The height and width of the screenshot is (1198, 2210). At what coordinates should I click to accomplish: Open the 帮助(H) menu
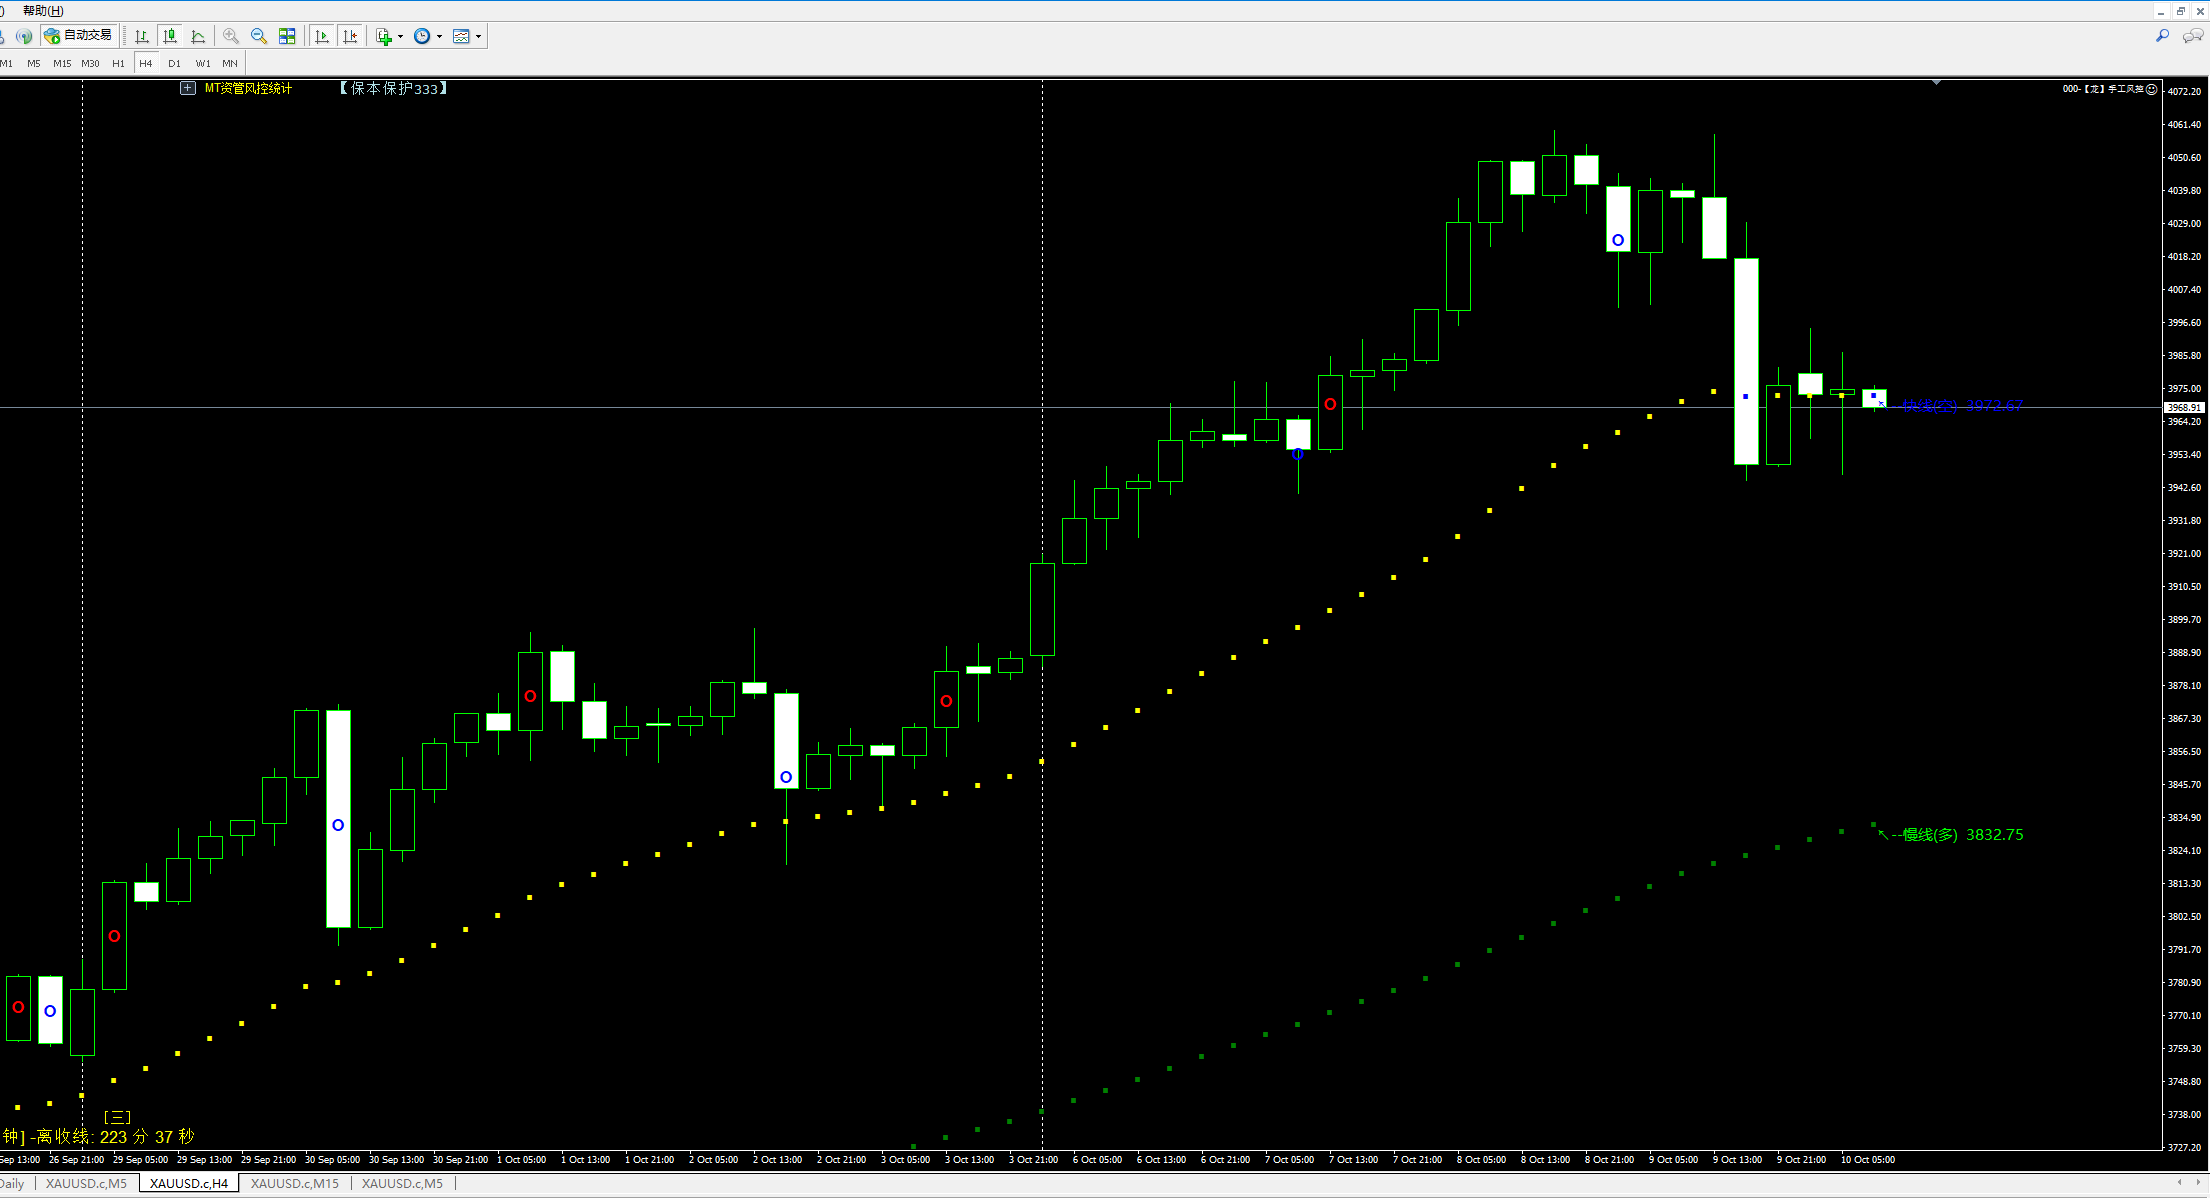(42, 11)
